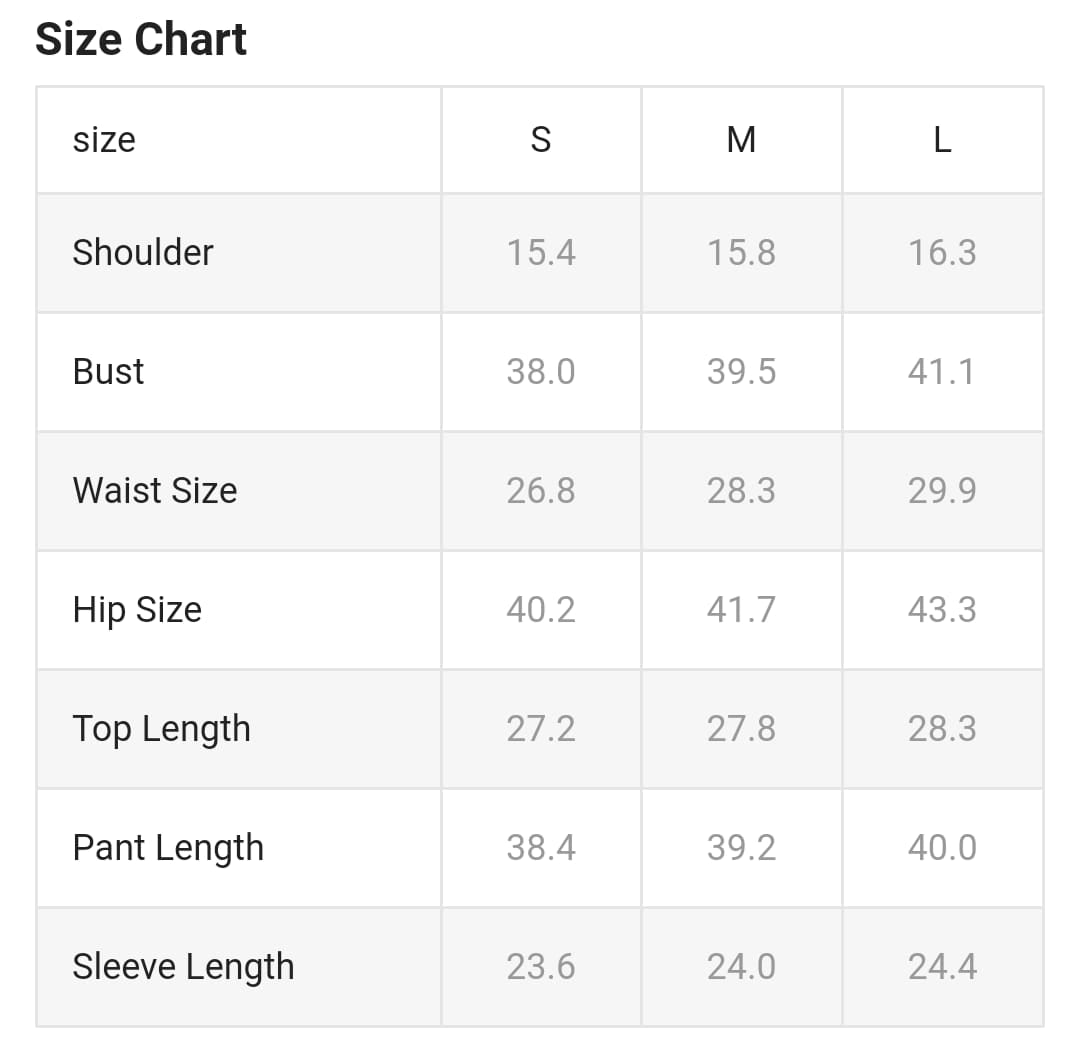
Task: Click the Waist Size row label
Action: (155, 490)
